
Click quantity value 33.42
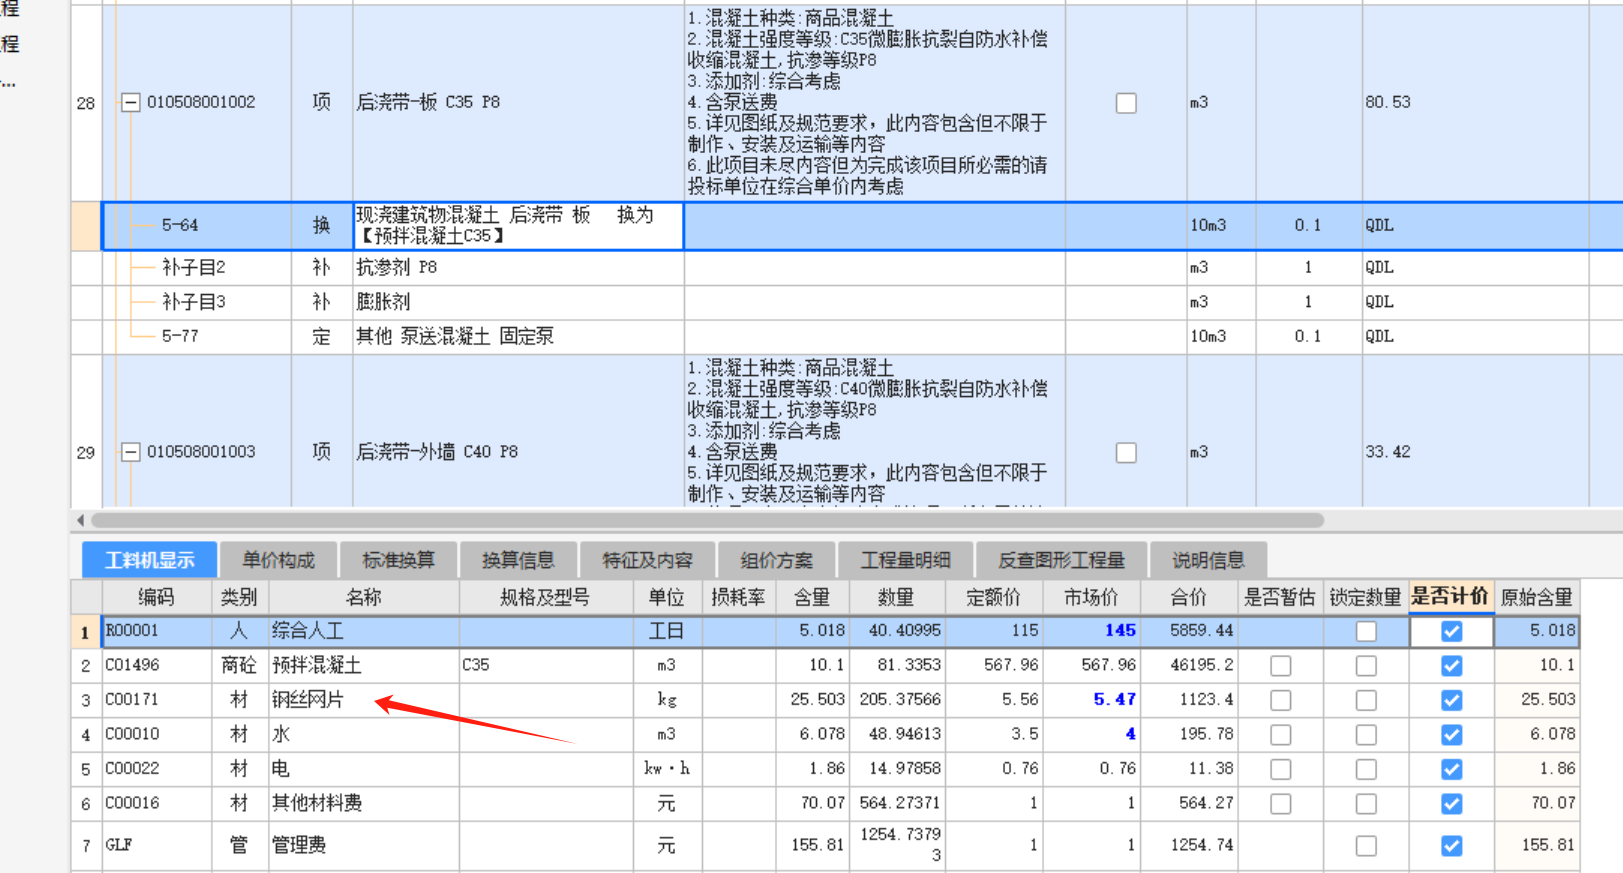(x=1388, y=452)
